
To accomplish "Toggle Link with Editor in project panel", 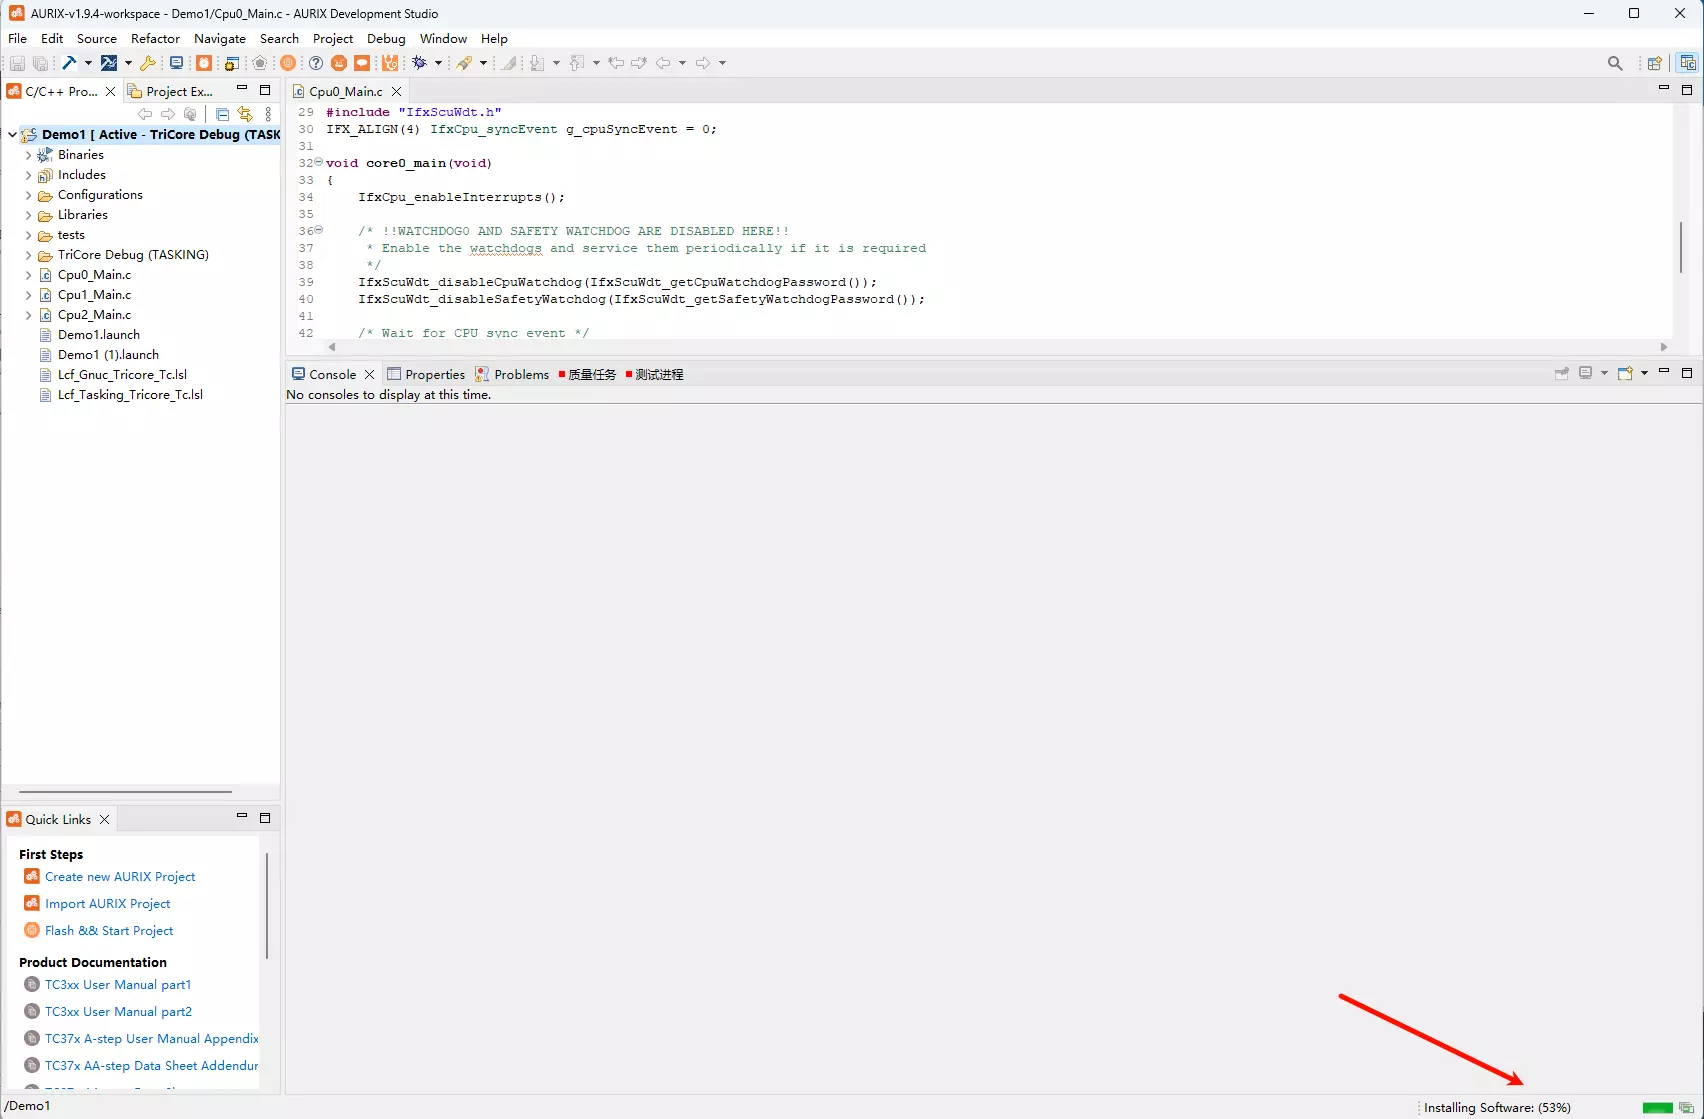I will pyautogui.click(x=245, y=114).
